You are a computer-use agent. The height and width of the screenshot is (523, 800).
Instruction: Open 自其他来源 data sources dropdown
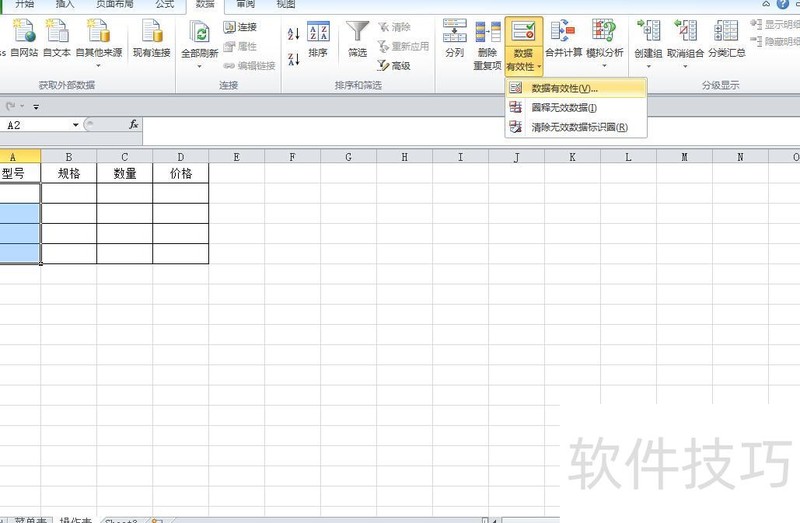tap(98, 43)
